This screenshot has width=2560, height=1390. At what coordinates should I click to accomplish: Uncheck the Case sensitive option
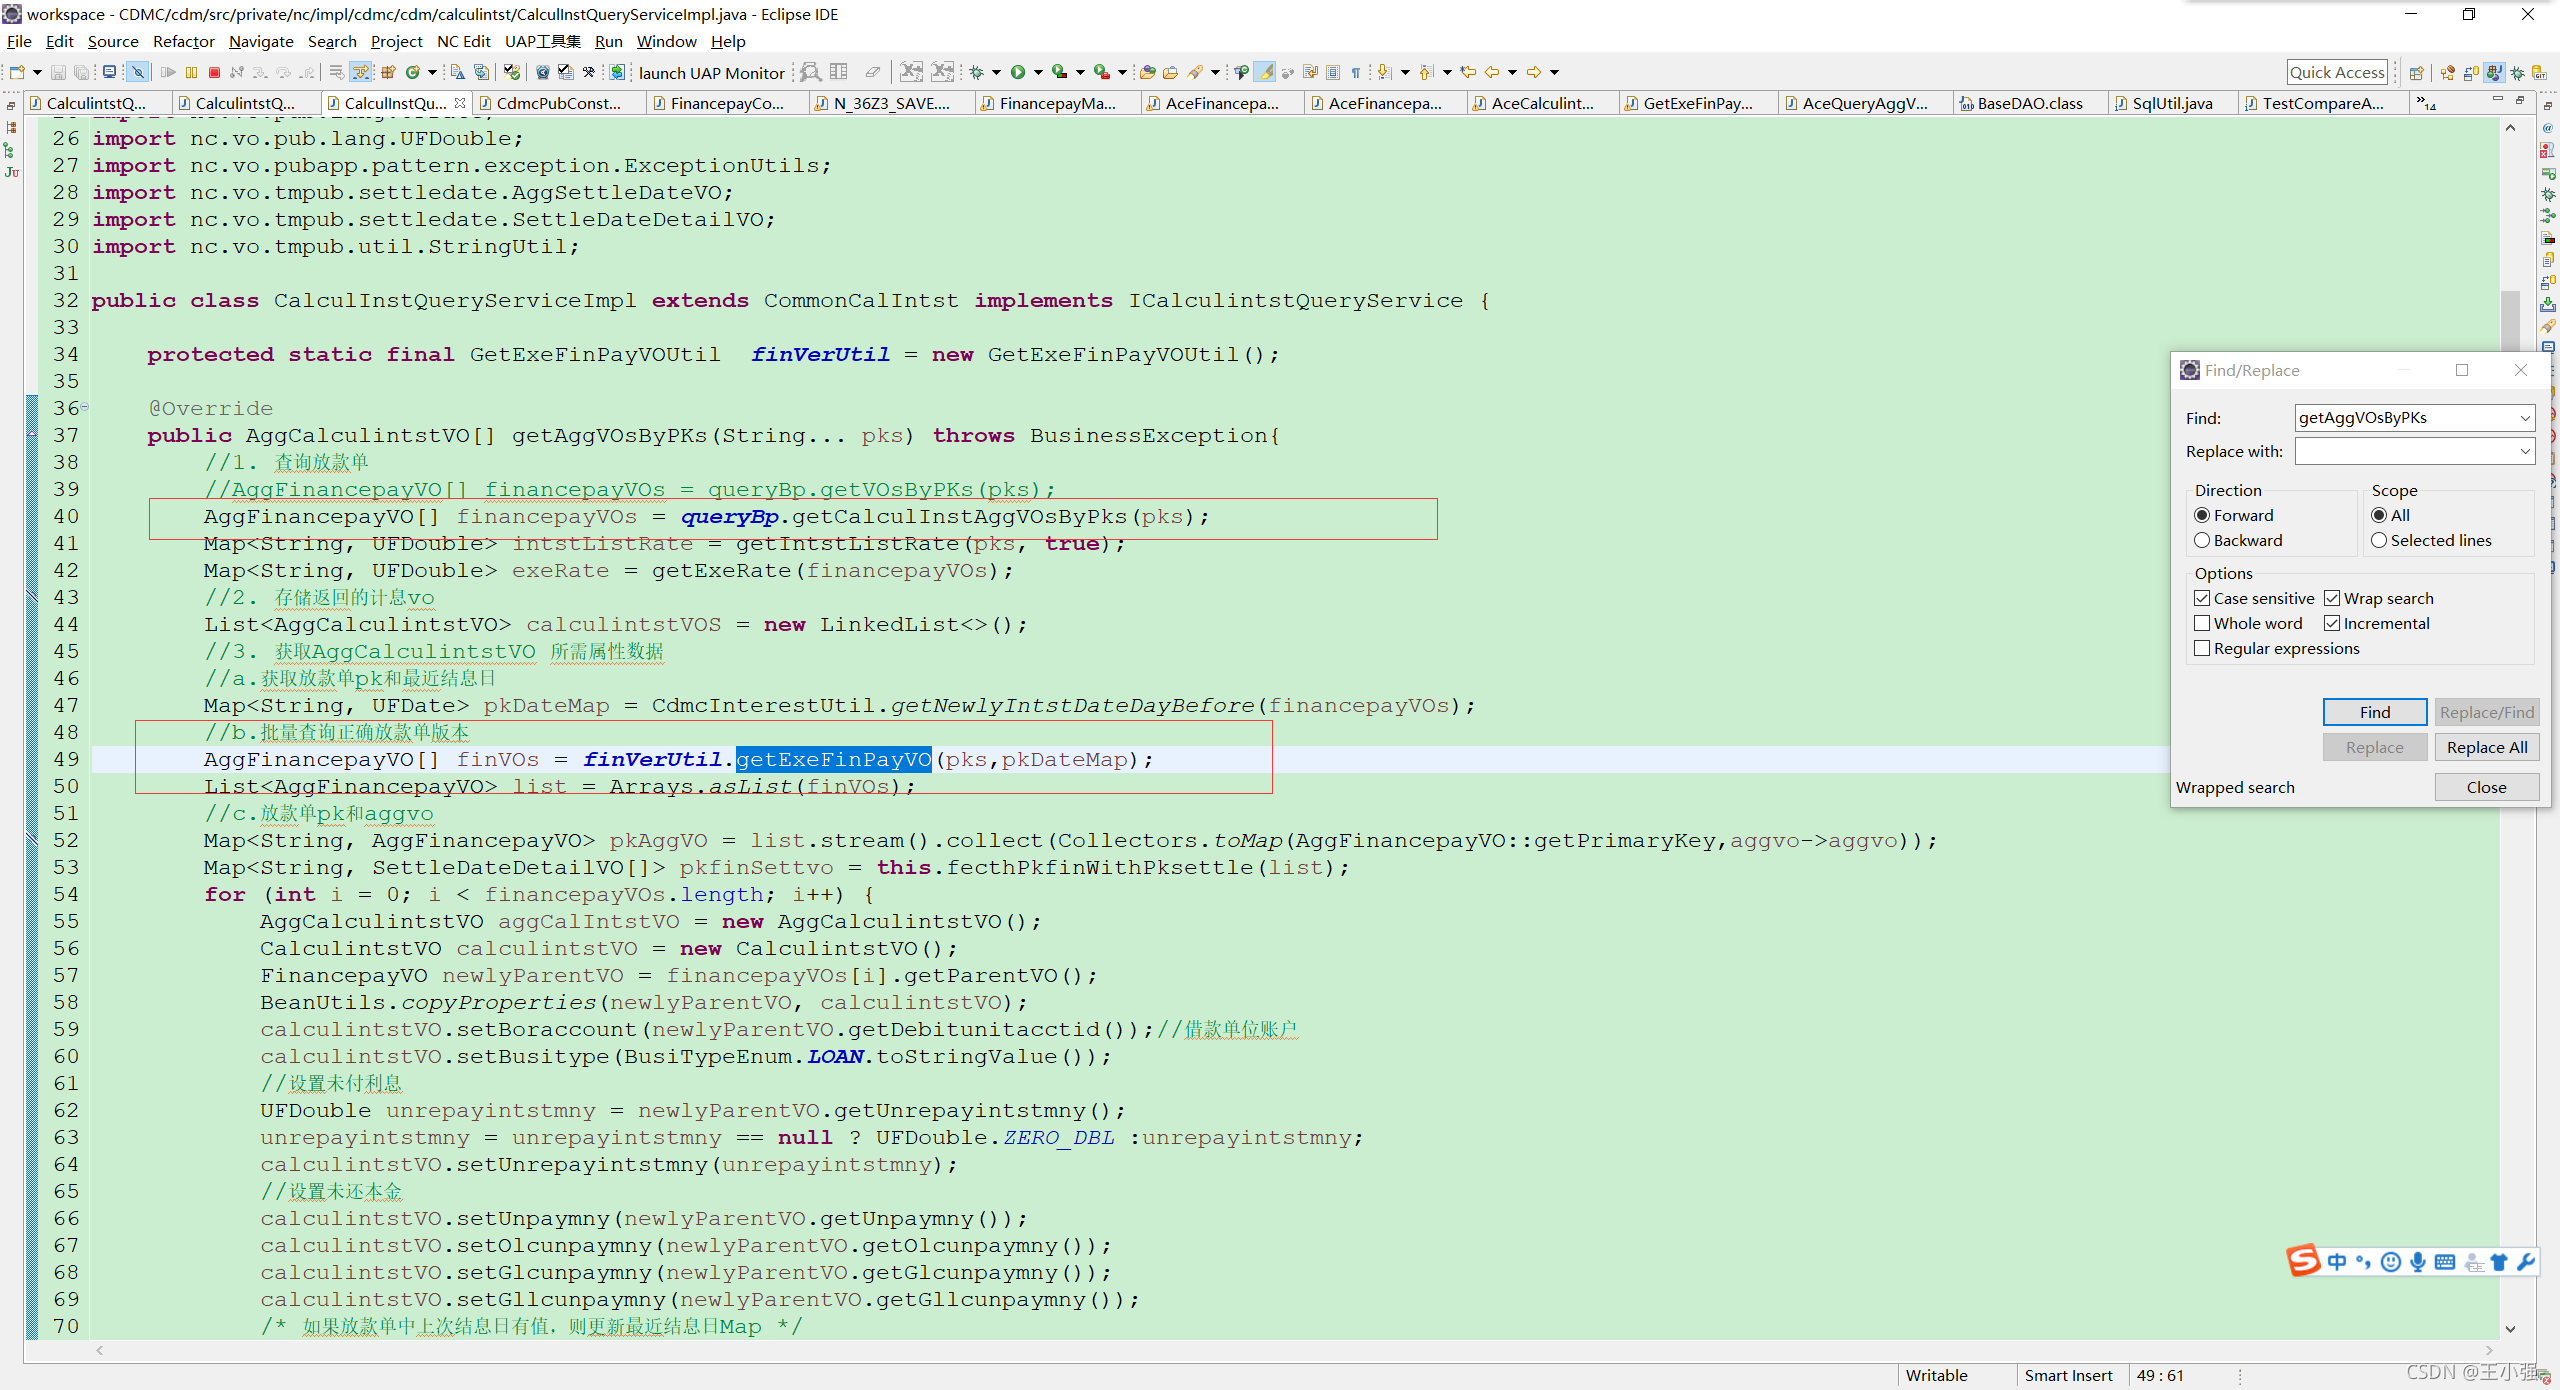tap(2202, 598)
